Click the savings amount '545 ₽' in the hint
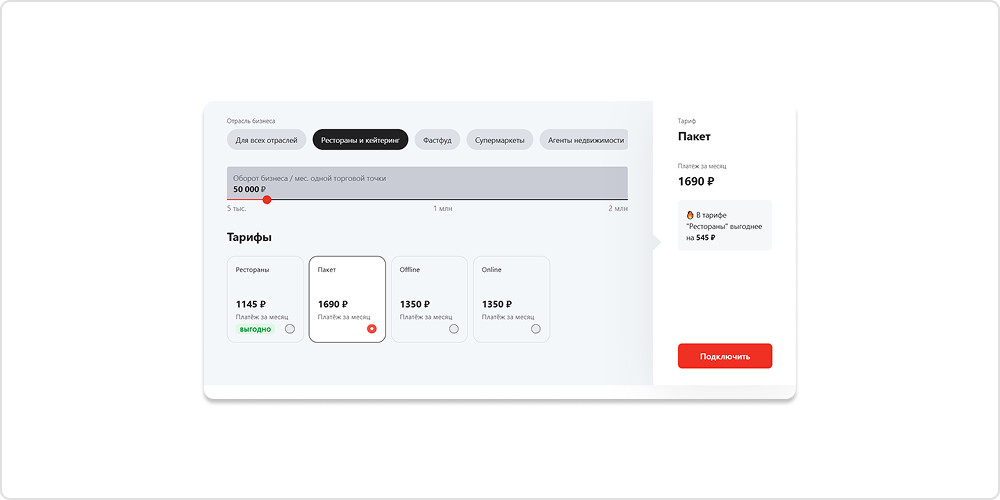The image size is (1000, 500). tap(705, 237)
